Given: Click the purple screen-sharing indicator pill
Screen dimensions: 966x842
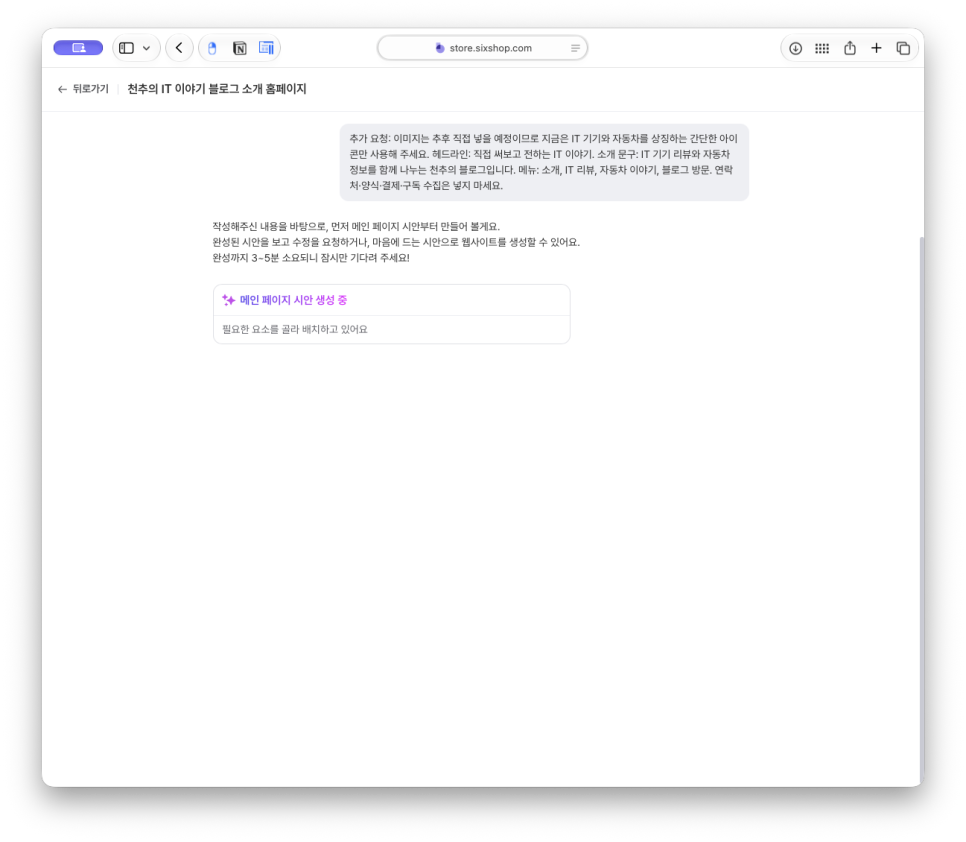Looking at the screenshot, I should tap(78, 48).
